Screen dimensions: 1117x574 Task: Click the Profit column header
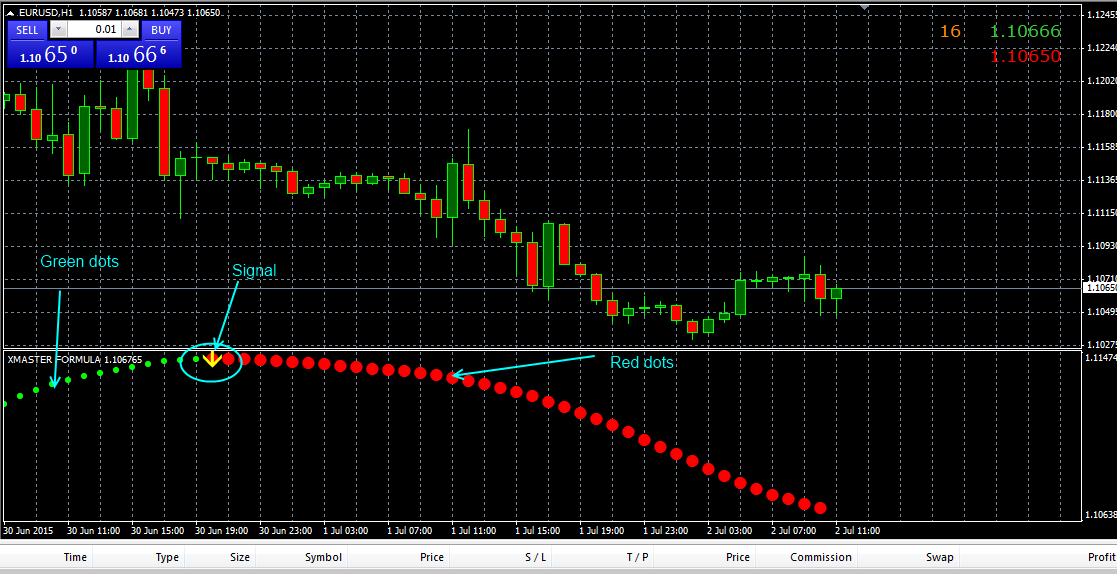point(1101,557)
